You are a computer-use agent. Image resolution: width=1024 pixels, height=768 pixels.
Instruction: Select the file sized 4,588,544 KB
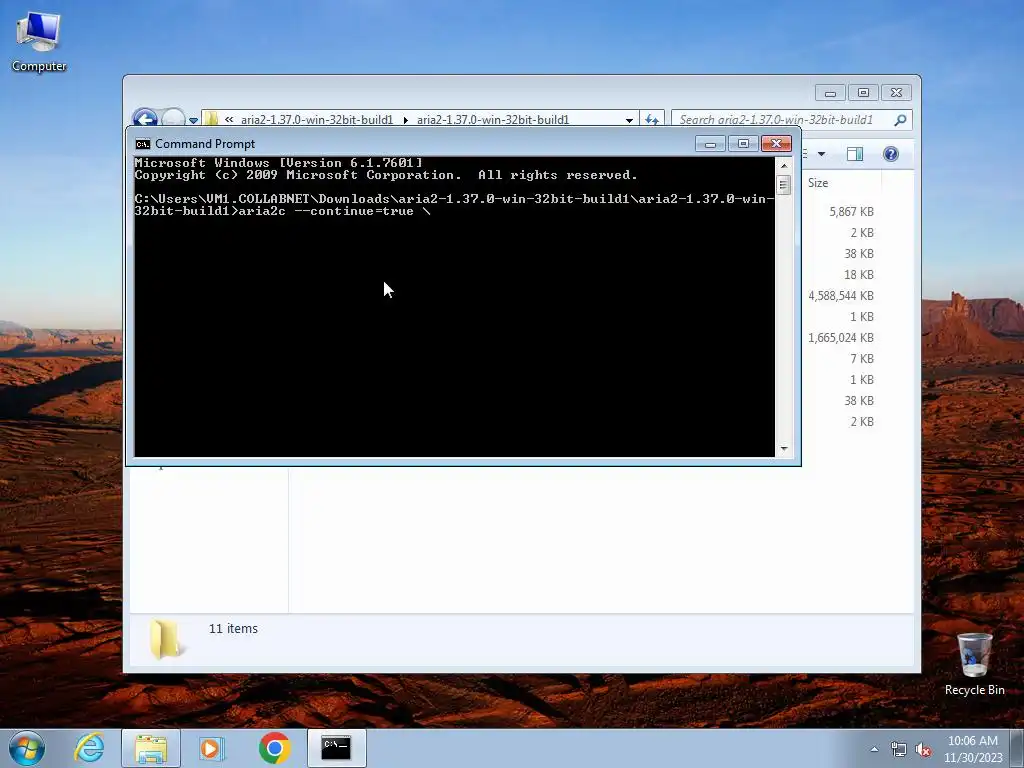pos(841,296)
